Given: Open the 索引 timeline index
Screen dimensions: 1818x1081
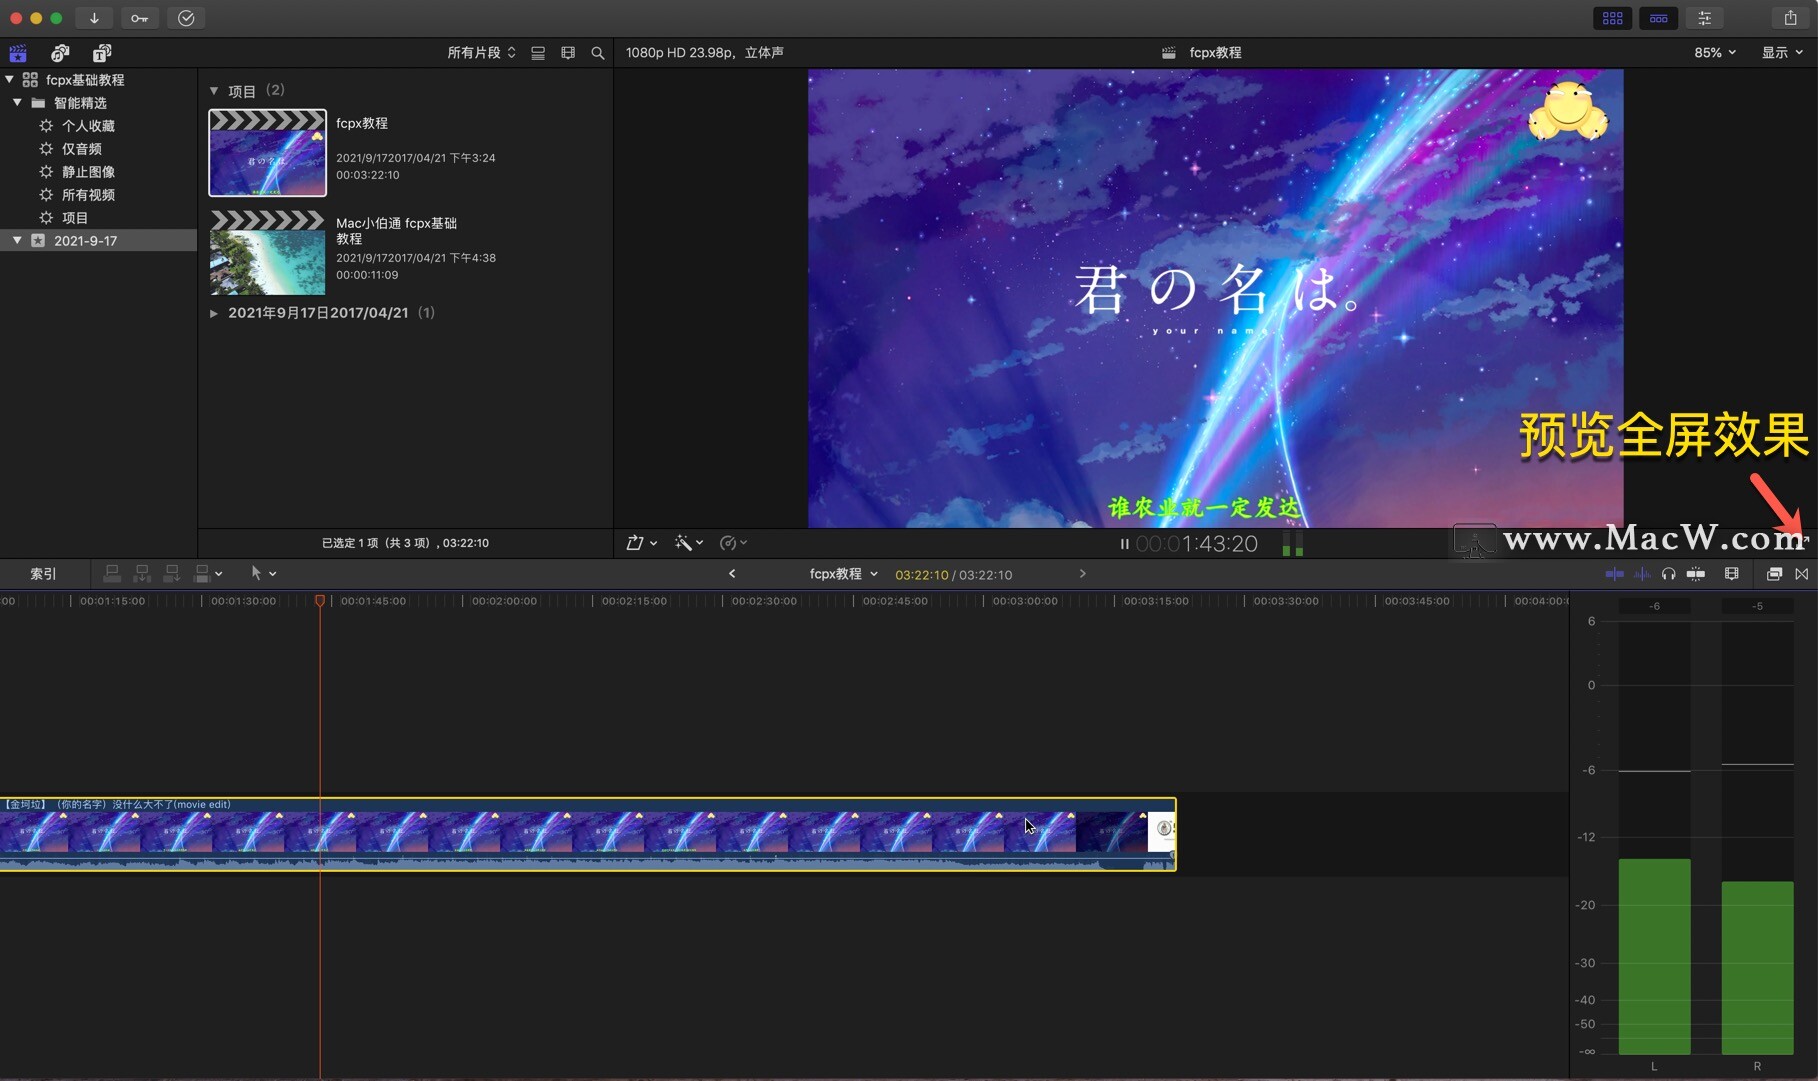Looking at the screenshot, I should (43, 574).
